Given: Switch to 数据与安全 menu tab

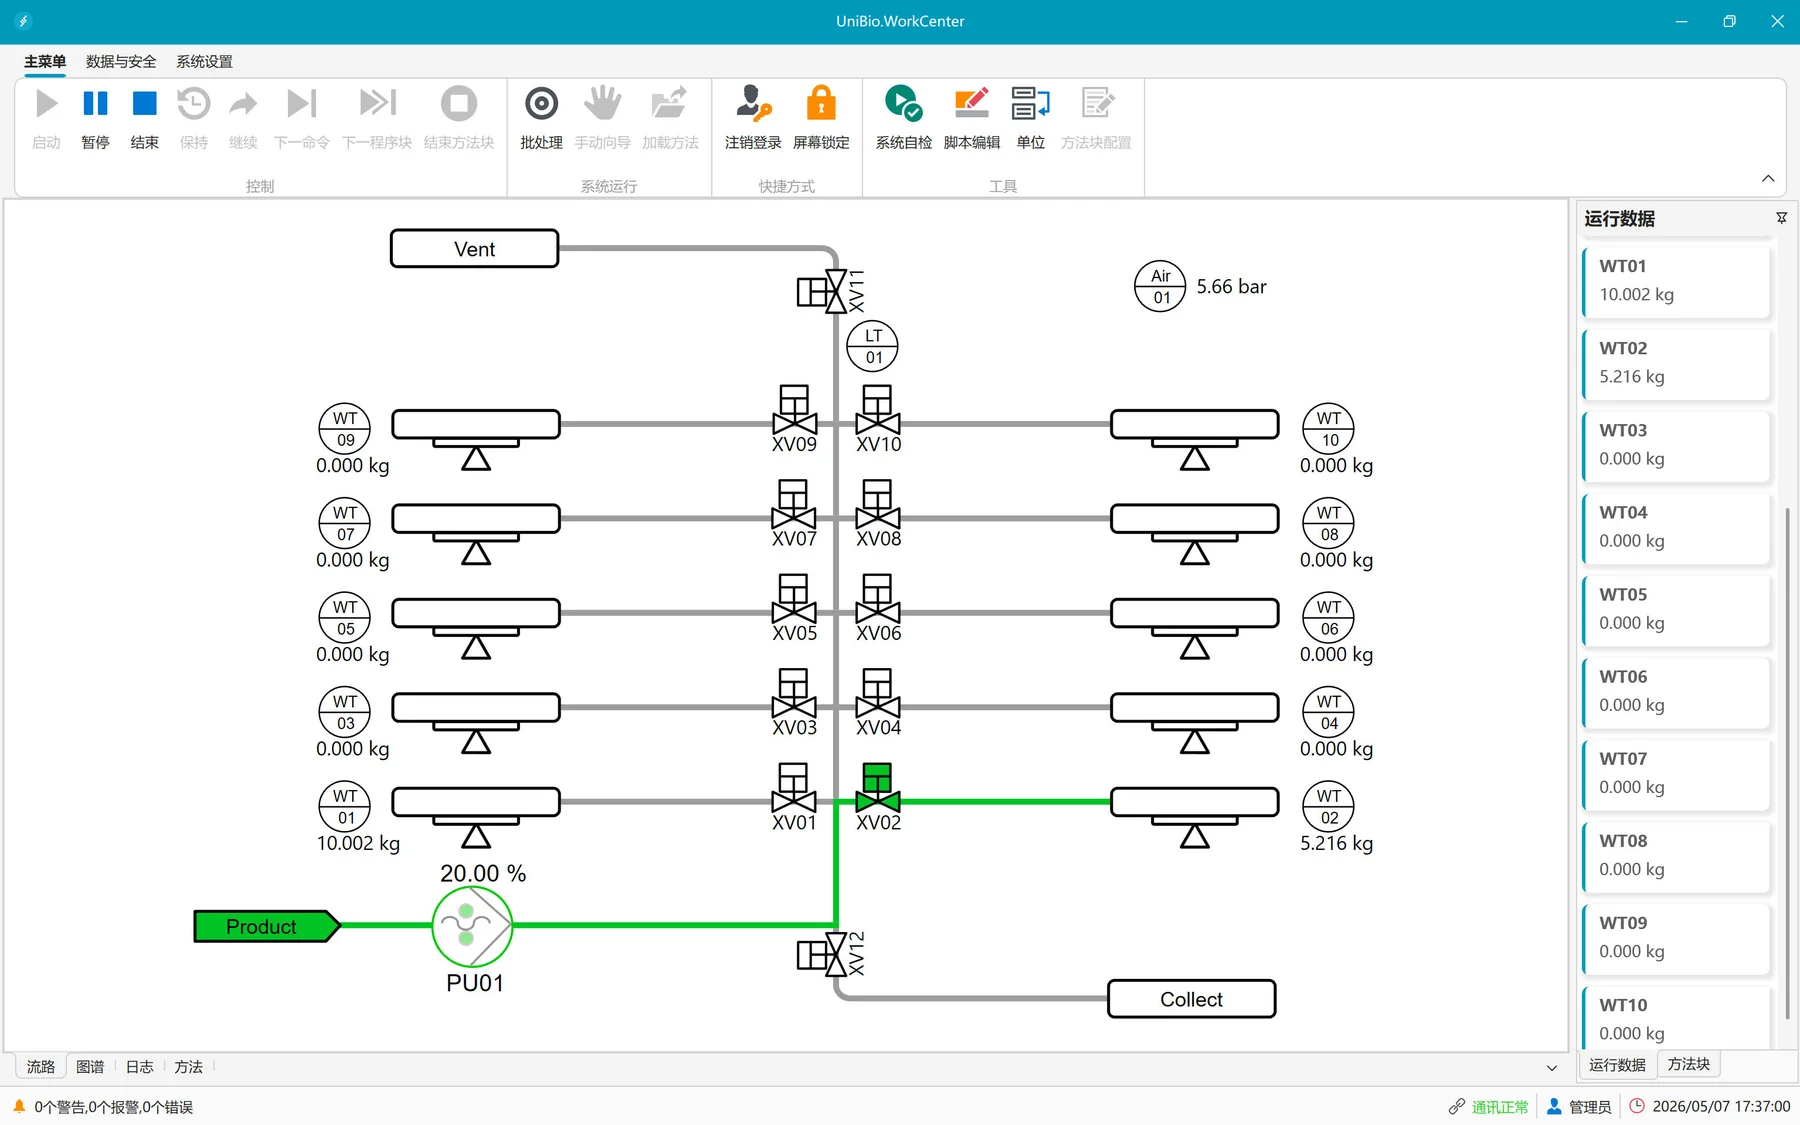Looking at the screenshot, I should point(121,61).
